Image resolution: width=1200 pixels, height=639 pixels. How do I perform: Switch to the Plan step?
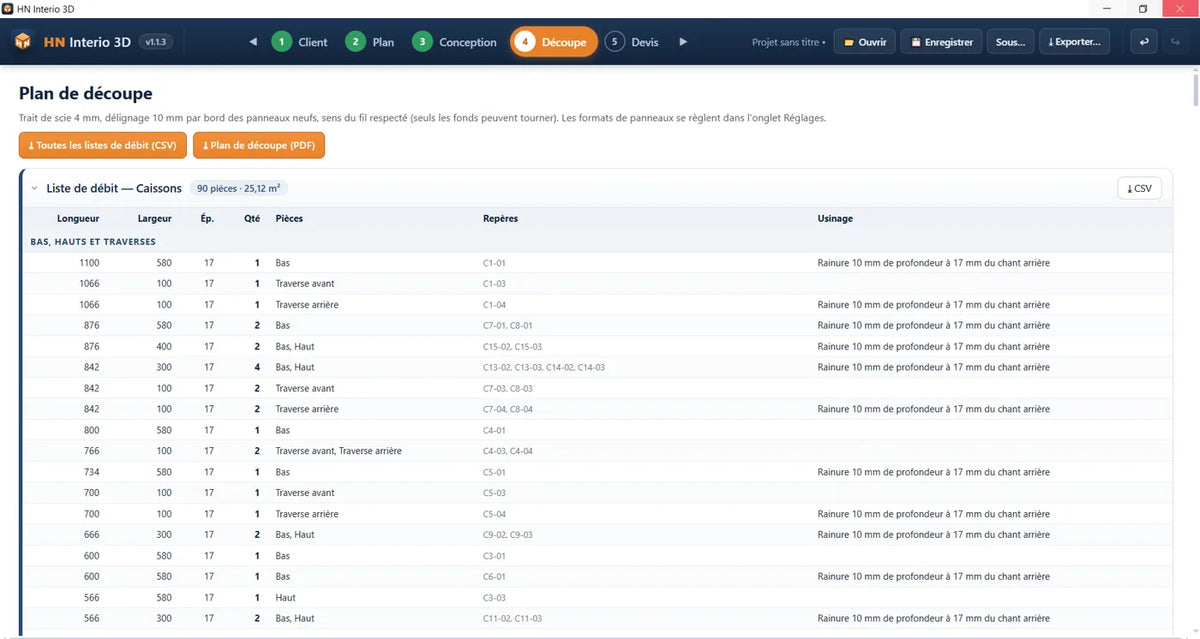(x=370, y=42)
